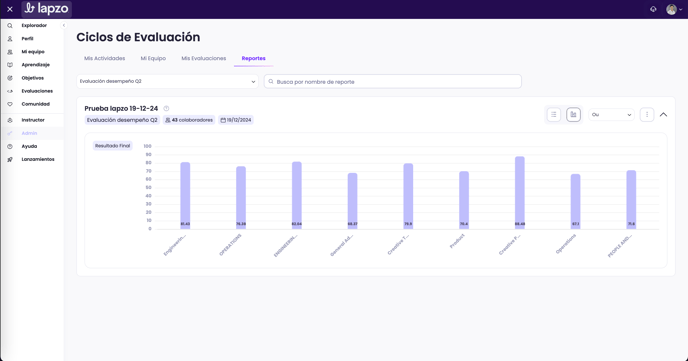
Task: Click the Mi equipo people icon
Action: (10, 52)
